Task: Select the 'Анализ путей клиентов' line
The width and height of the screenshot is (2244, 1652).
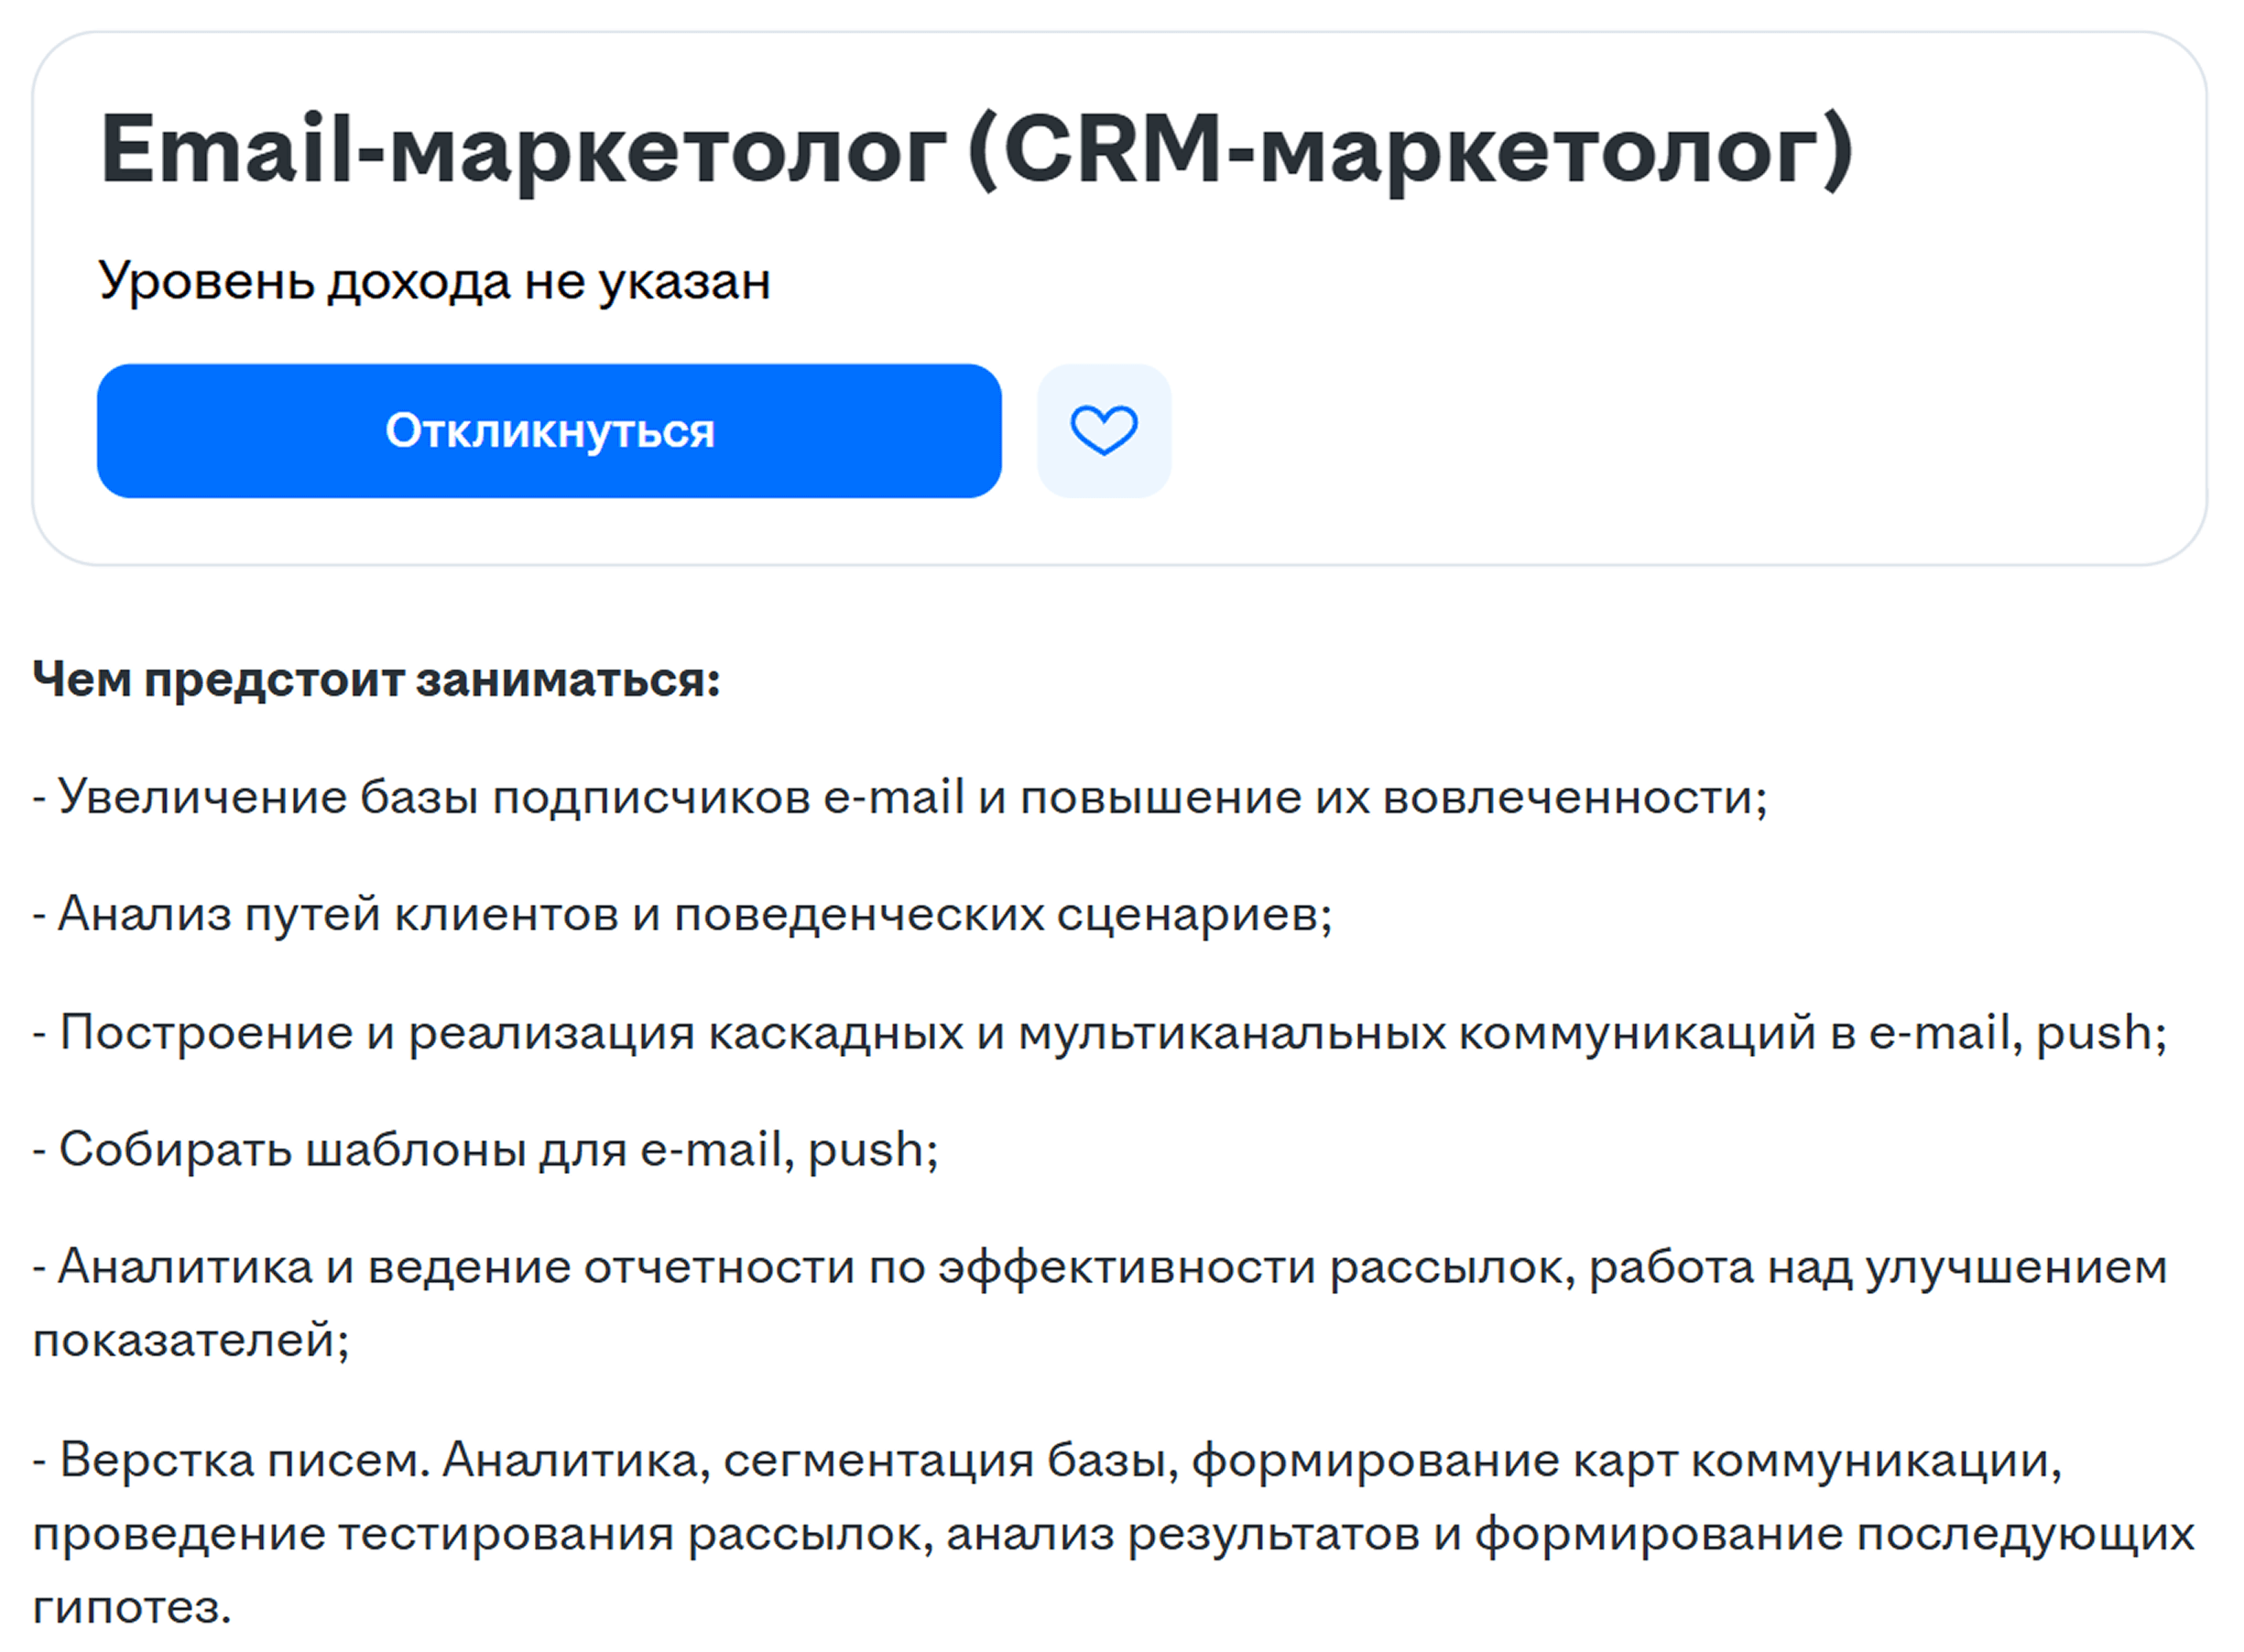Action: point(683,914)
